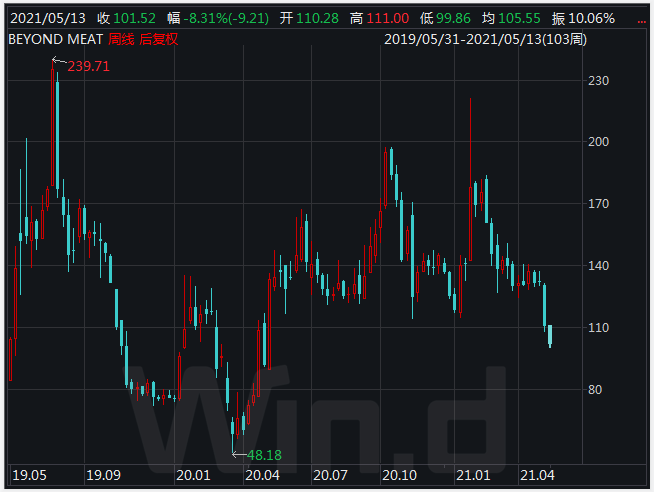Click the 20.04 time axis label
This screenshot has width=654, height=492.
tap(262, 475)
